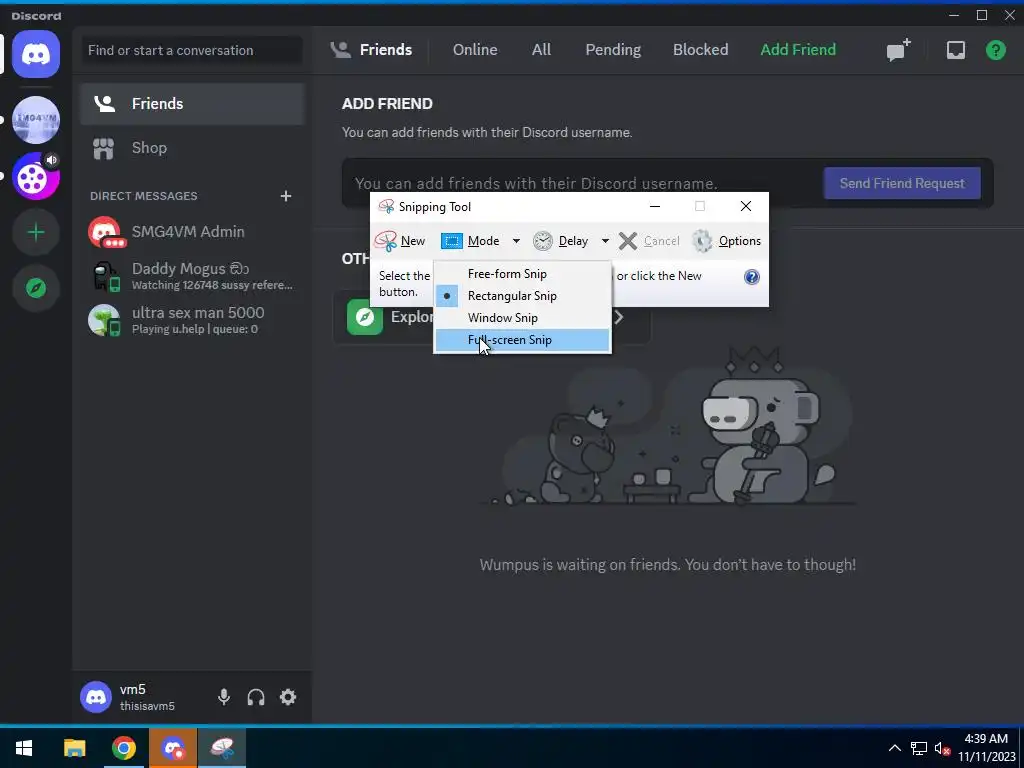
Task: Click the Discord taskbar icon
Action: pos(173,748)
